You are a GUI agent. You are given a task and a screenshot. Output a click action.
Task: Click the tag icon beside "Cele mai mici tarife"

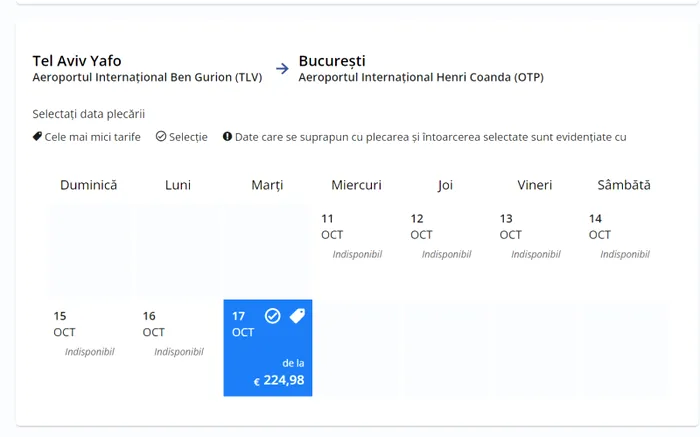point(37,136)
